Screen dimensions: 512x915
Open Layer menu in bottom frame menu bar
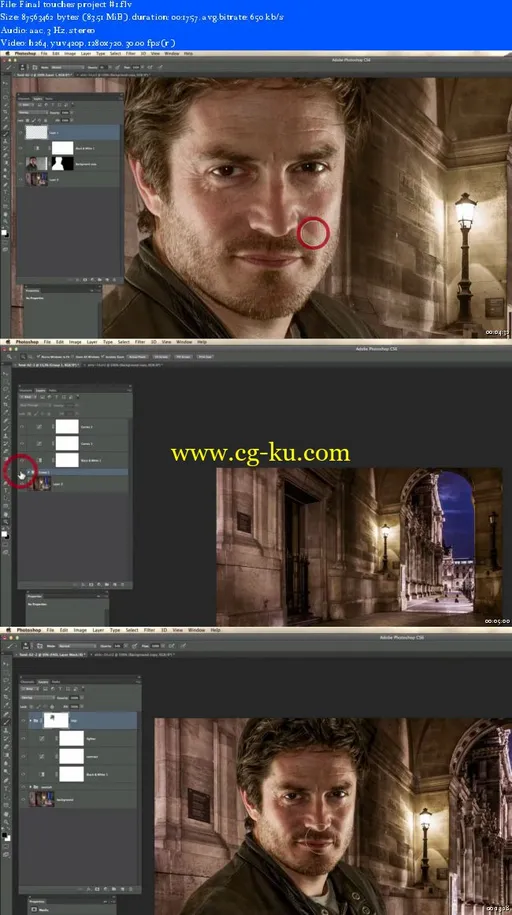click(x=98, y=630)
